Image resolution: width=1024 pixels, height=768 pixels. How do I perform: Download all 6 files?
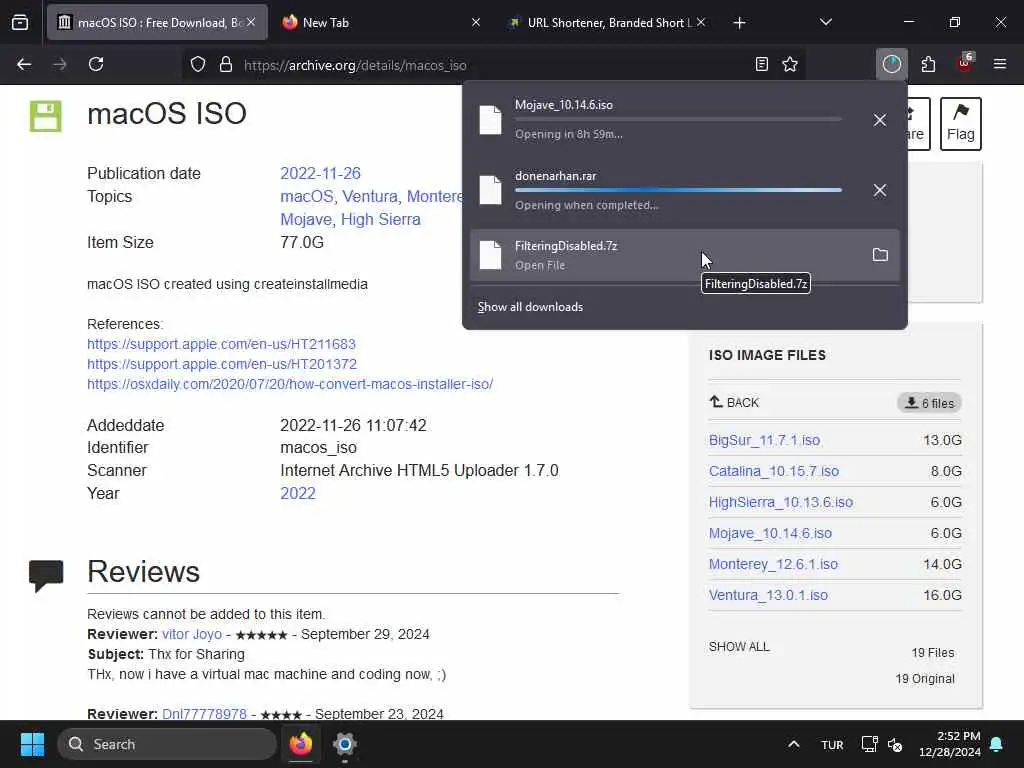click(x=929, y=403)
